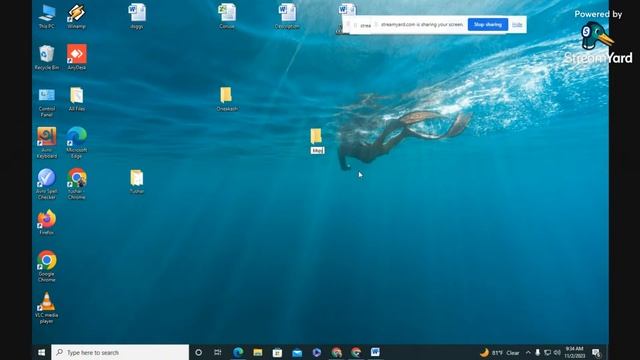Screen dimensions: 640x360
Task: Select the doggs Word document
Action: pos(137,16)
